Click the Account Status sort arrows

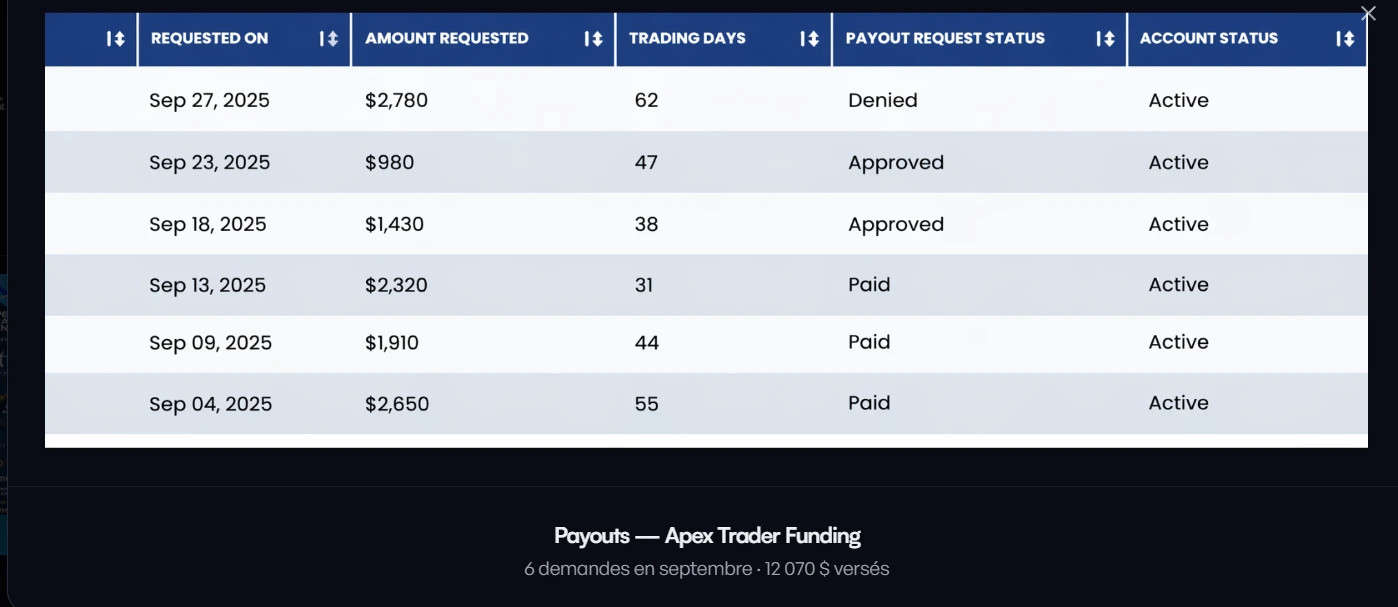1345,39
